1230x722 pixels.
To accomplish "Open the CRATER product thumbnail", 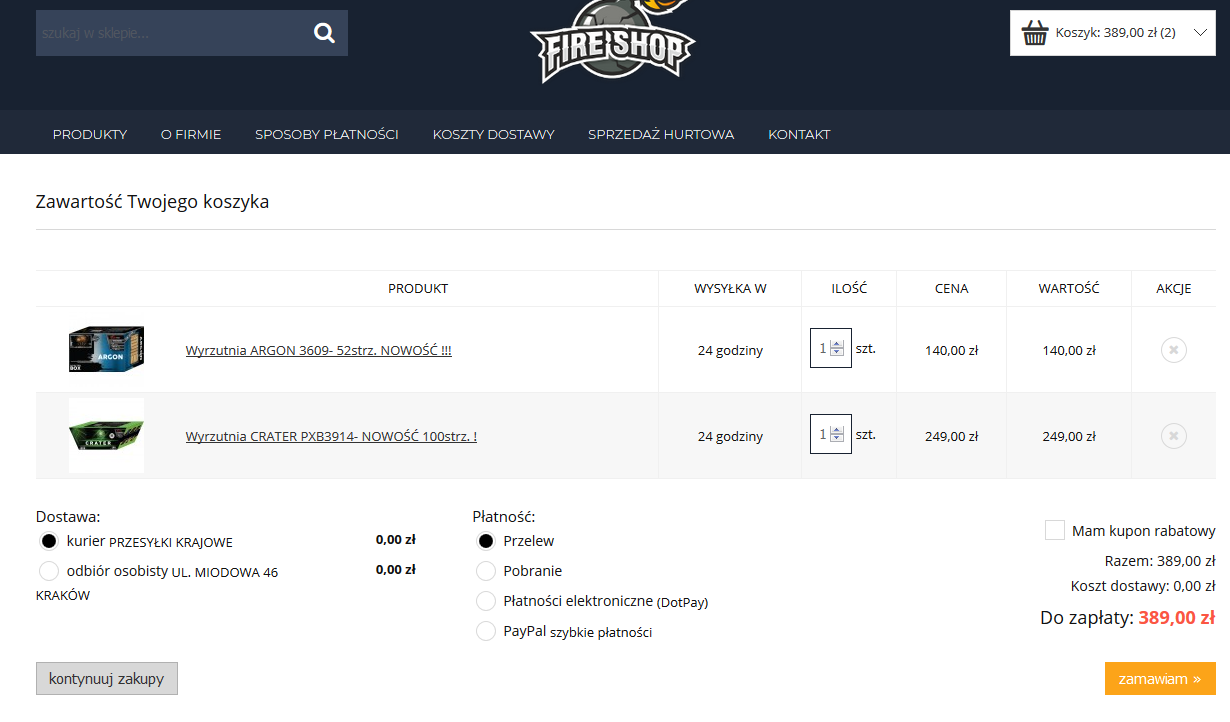I will pyautogui.click(x=106, y=436).
